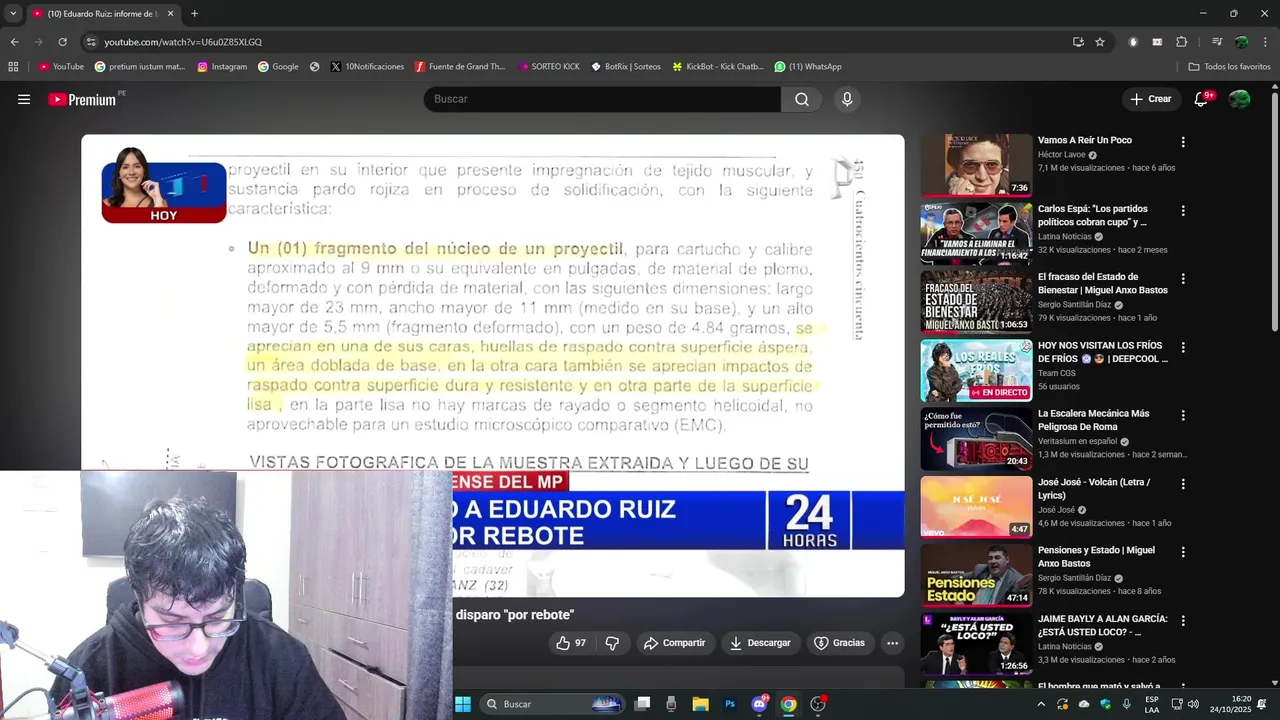Open the Extensions puzzle icon
The image size is (1280, 720).
point(1182,42)
